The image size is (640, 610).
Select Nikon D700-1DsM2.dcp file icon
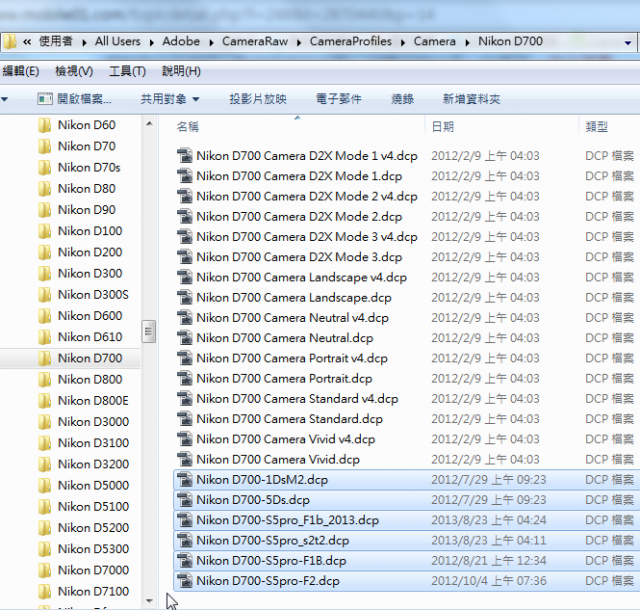coord(185,480)
